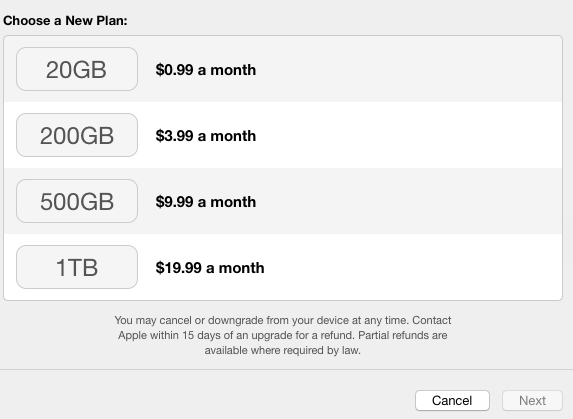Click the 'available where required by law' text
The height and width of the screenshot is (419, 573).
pos(282,350)
